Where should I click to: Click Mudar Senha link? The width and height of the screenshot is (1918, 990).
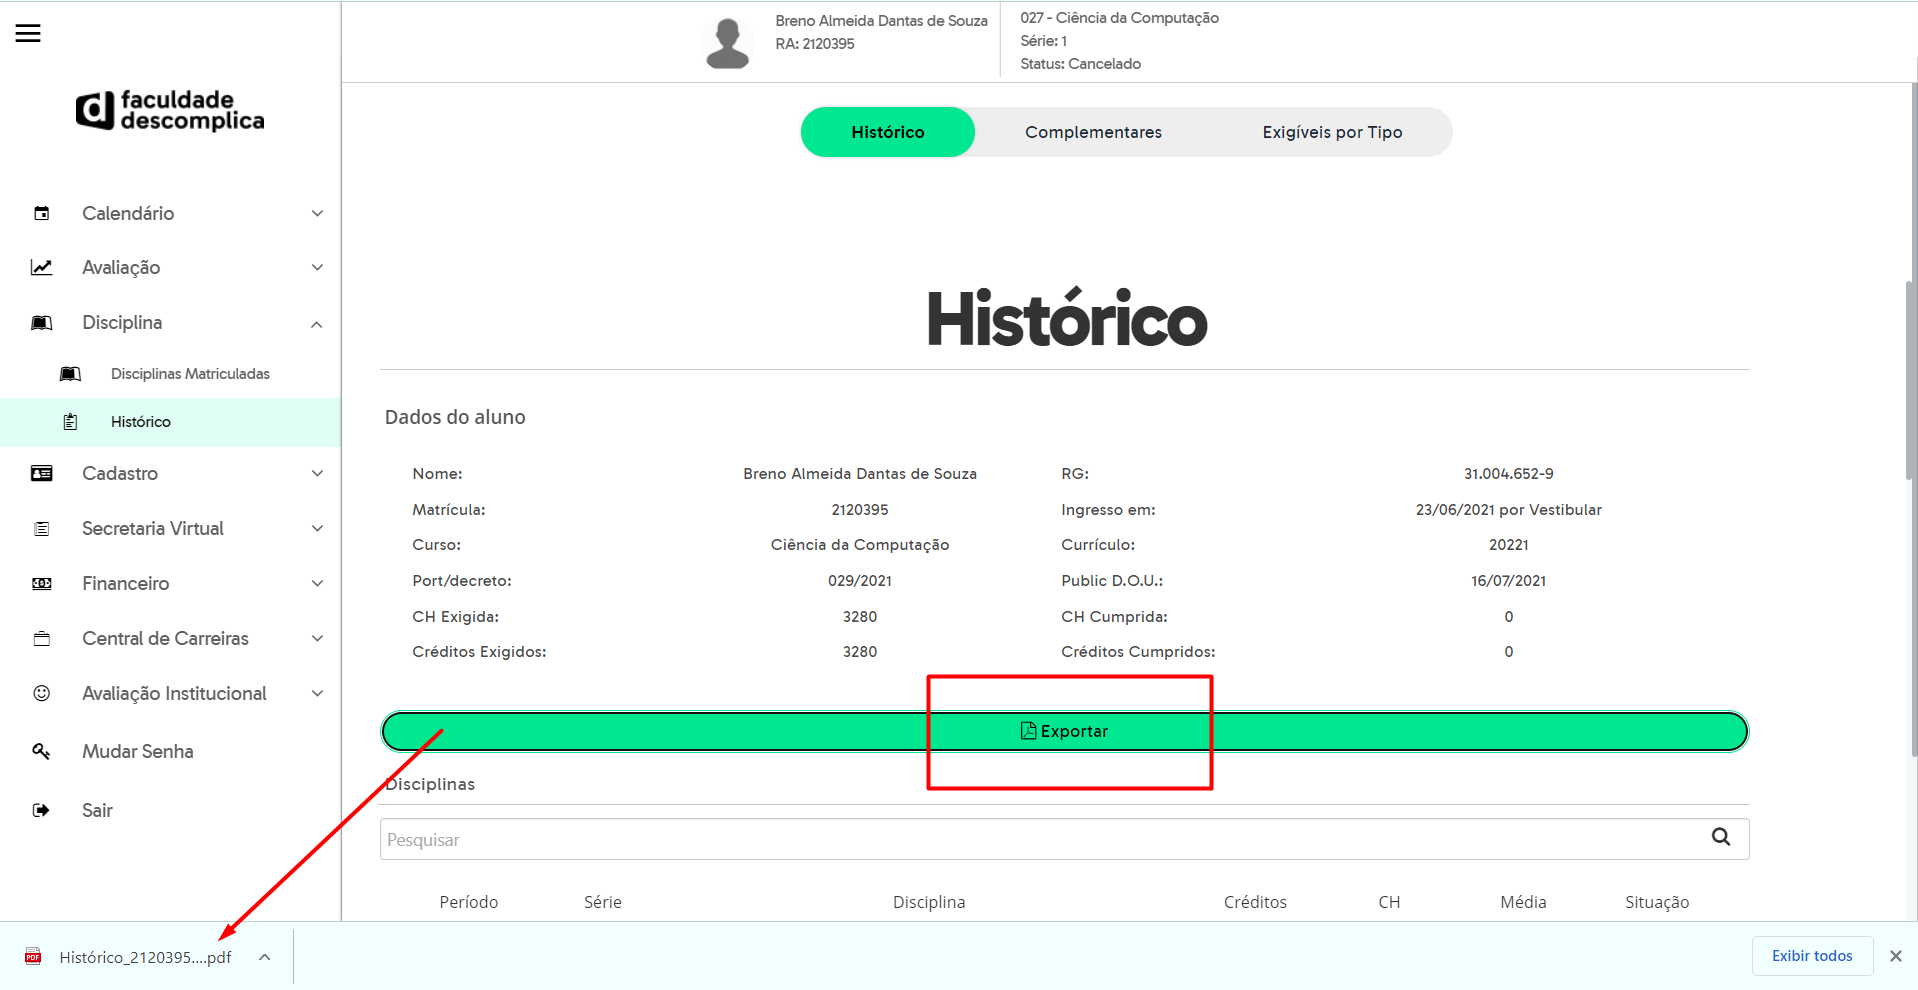click(x=138, y=751)
